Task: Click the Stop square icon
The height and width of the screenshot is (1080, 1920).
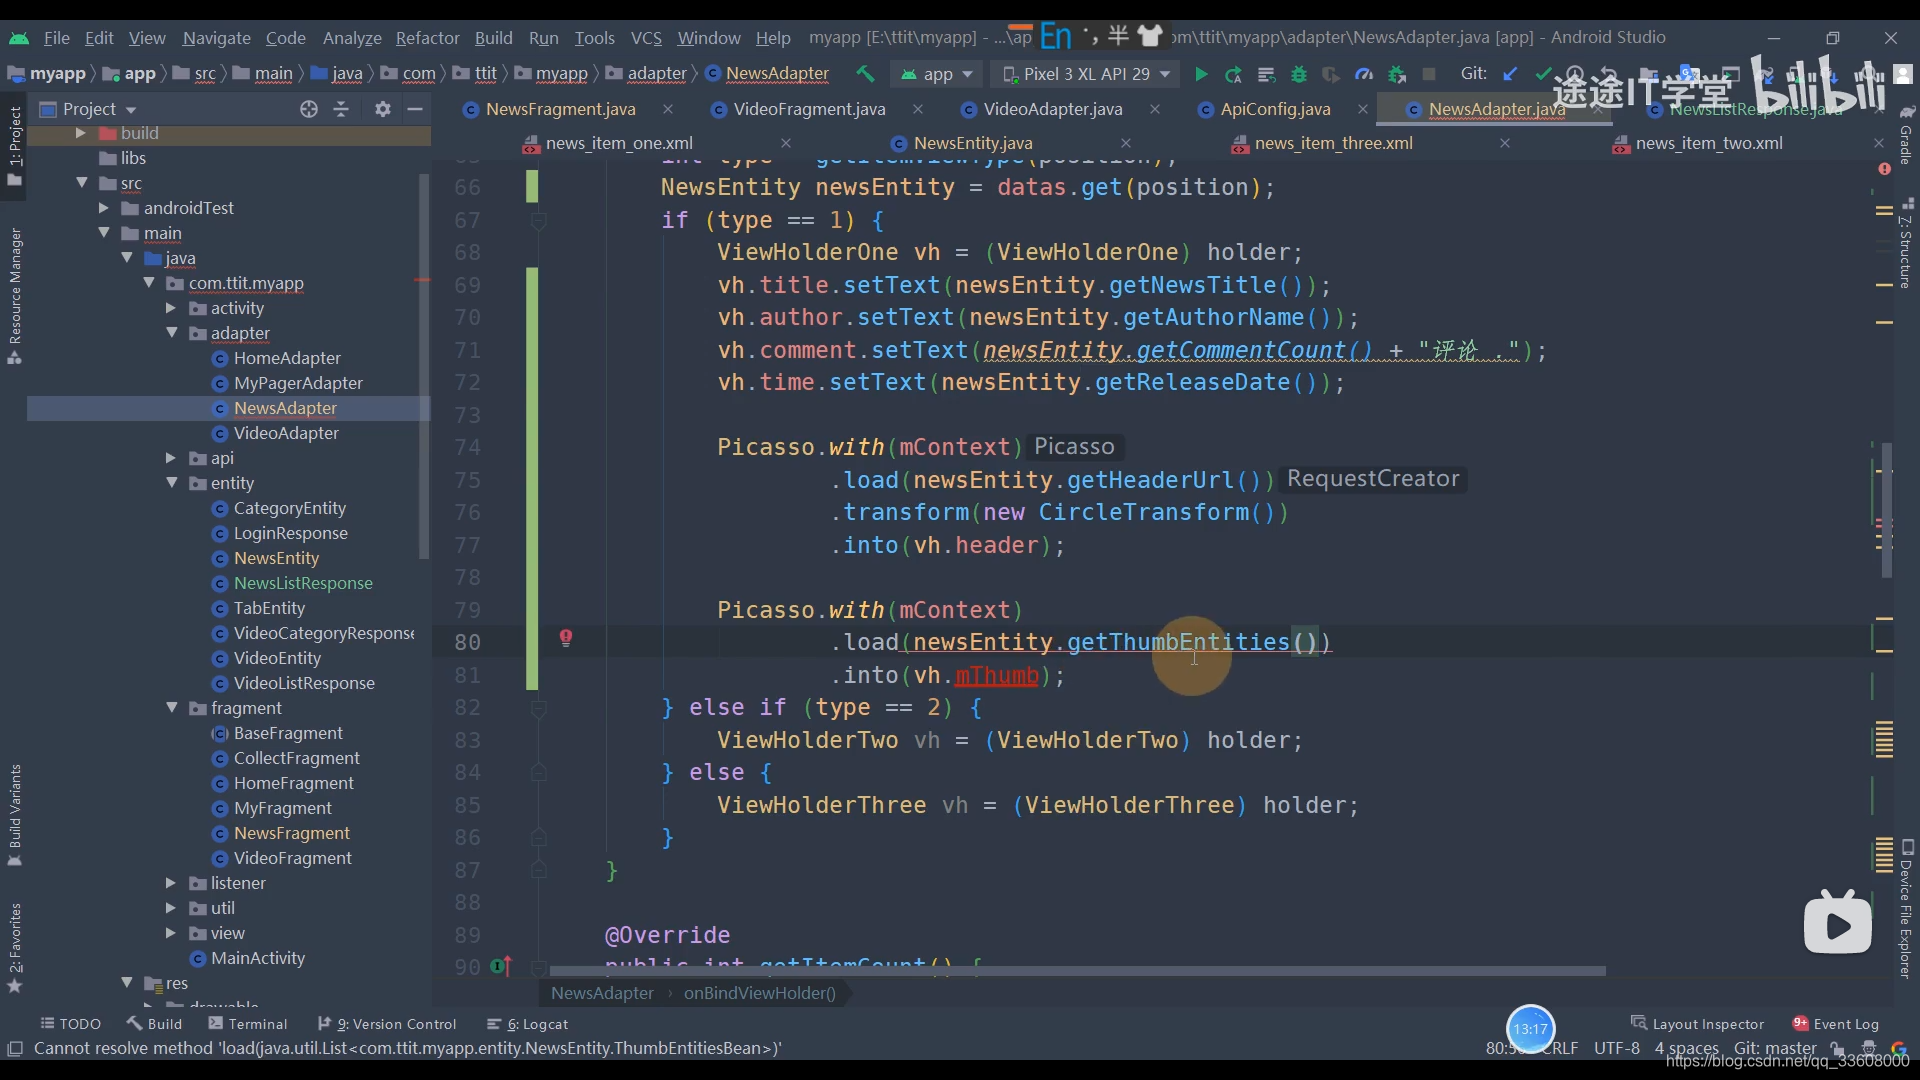Action: [x=1429, y=74]
